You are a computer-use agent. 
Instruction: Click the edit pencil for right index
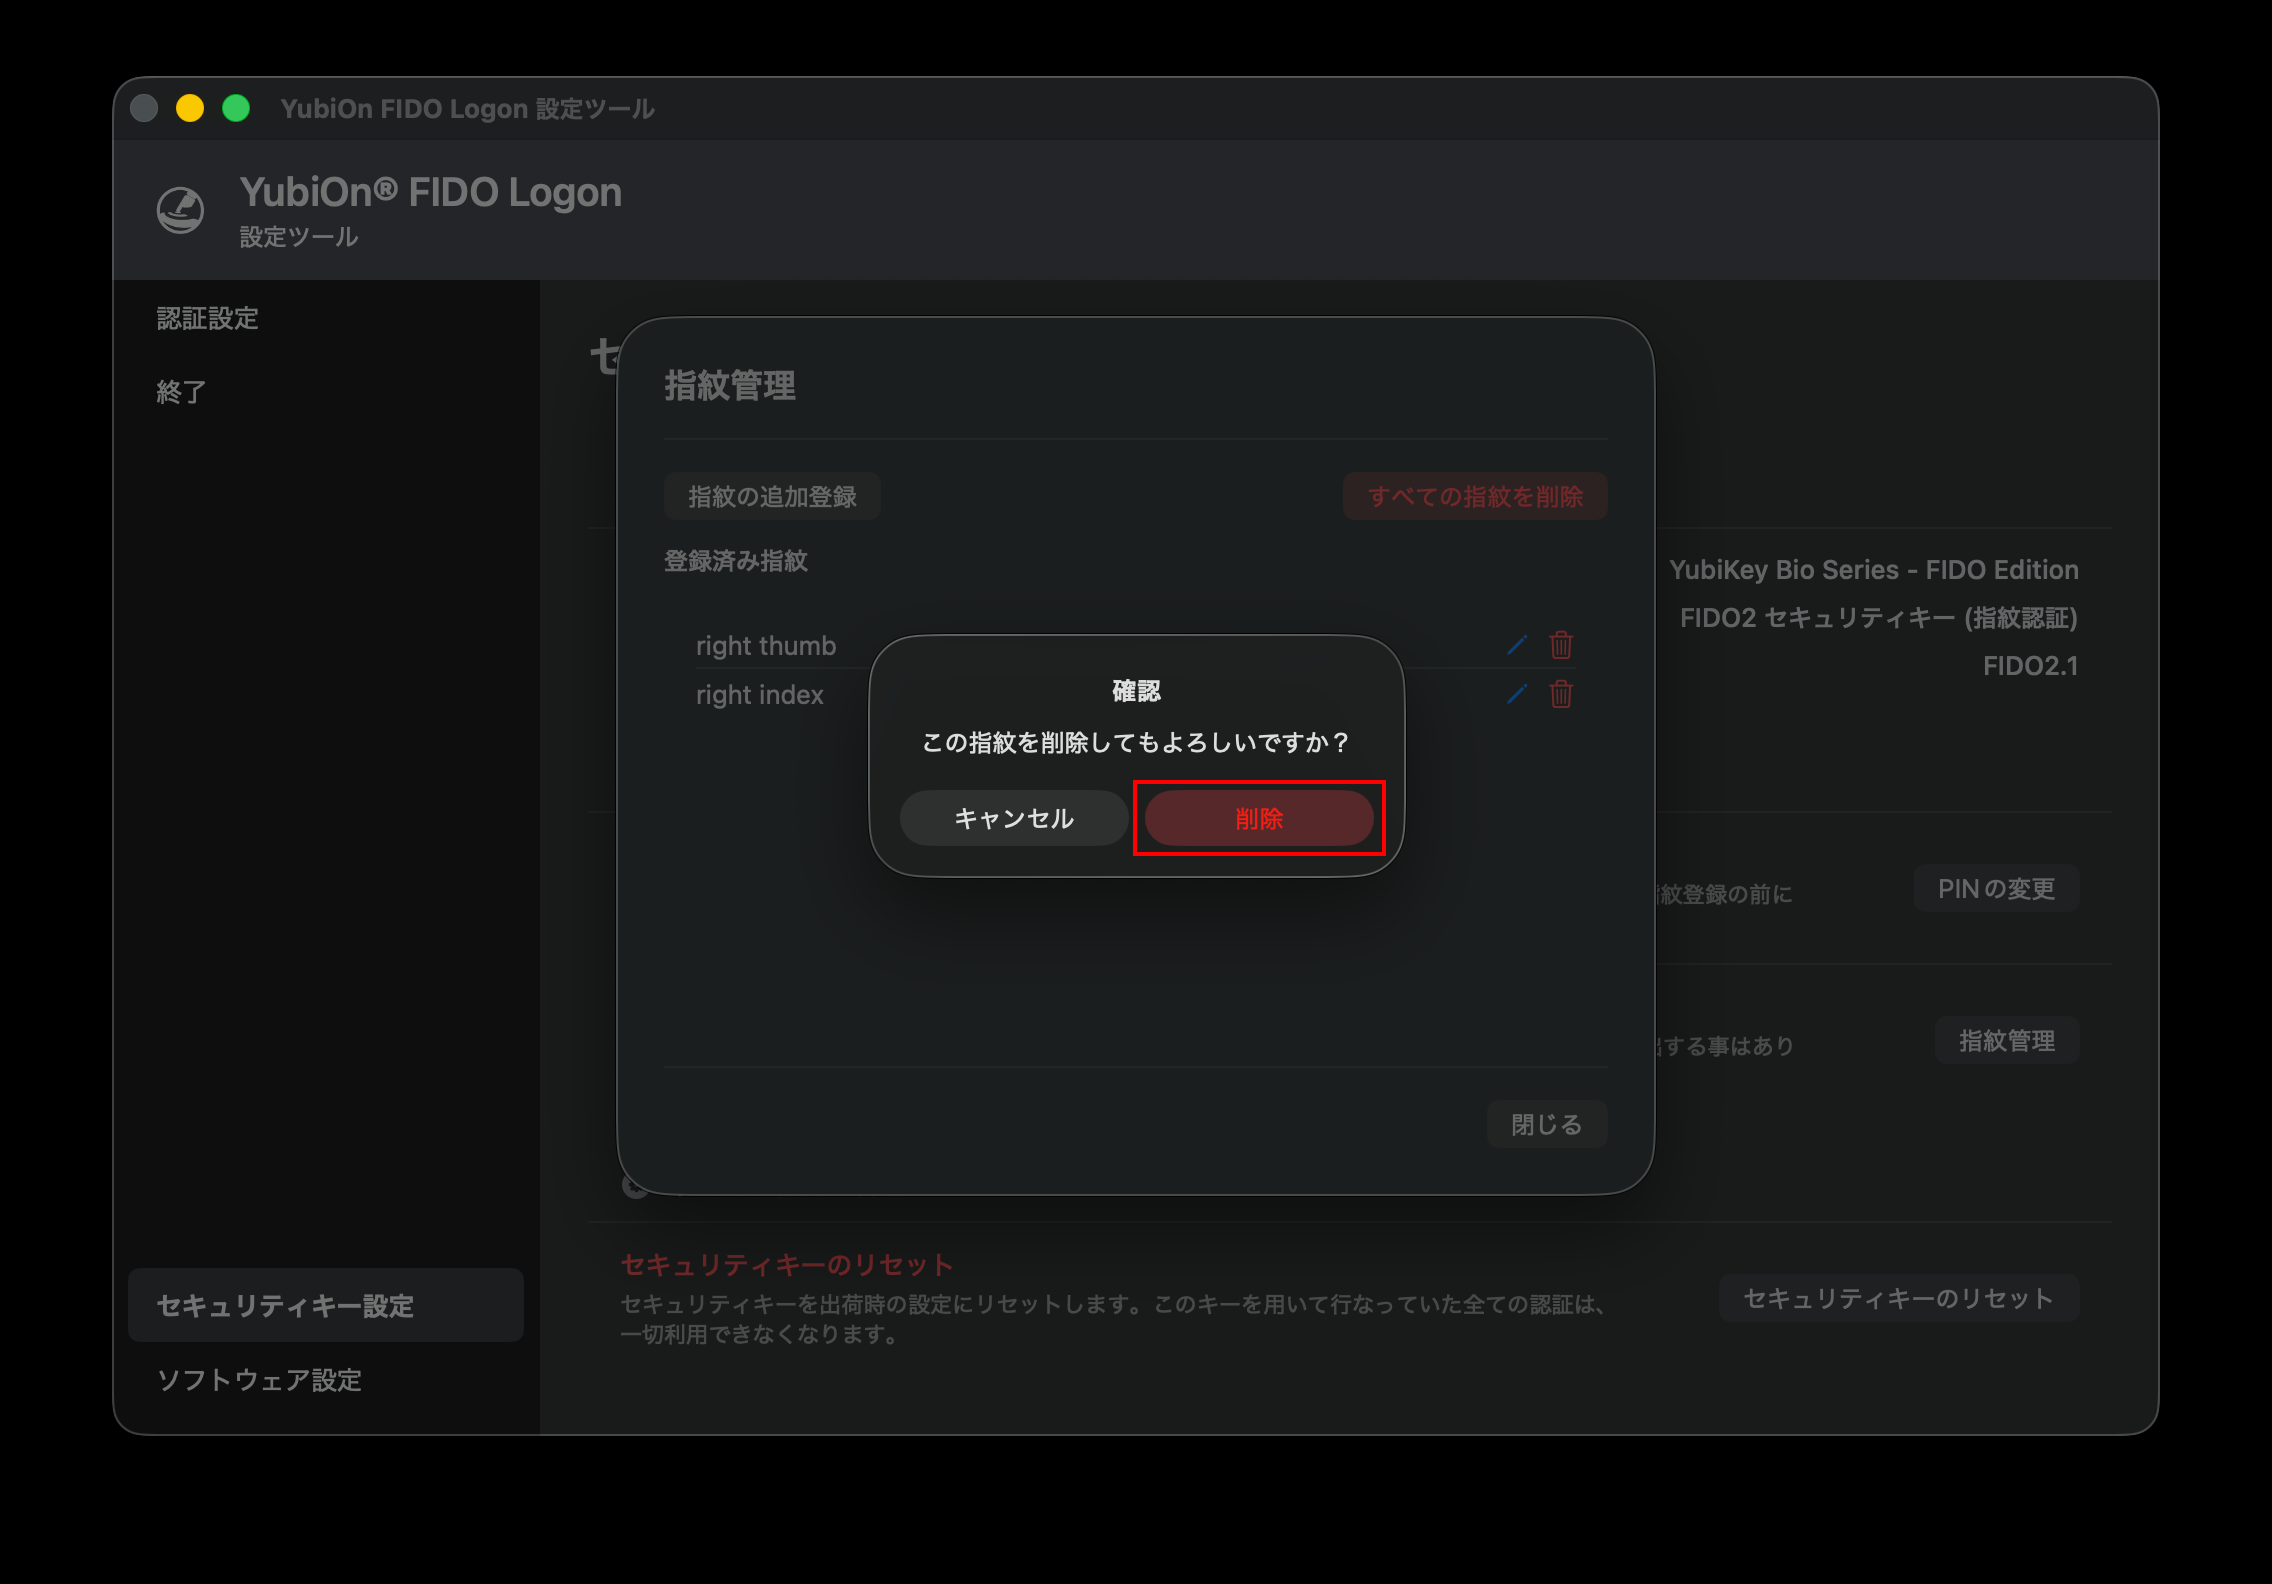(x=1517, y=694)
